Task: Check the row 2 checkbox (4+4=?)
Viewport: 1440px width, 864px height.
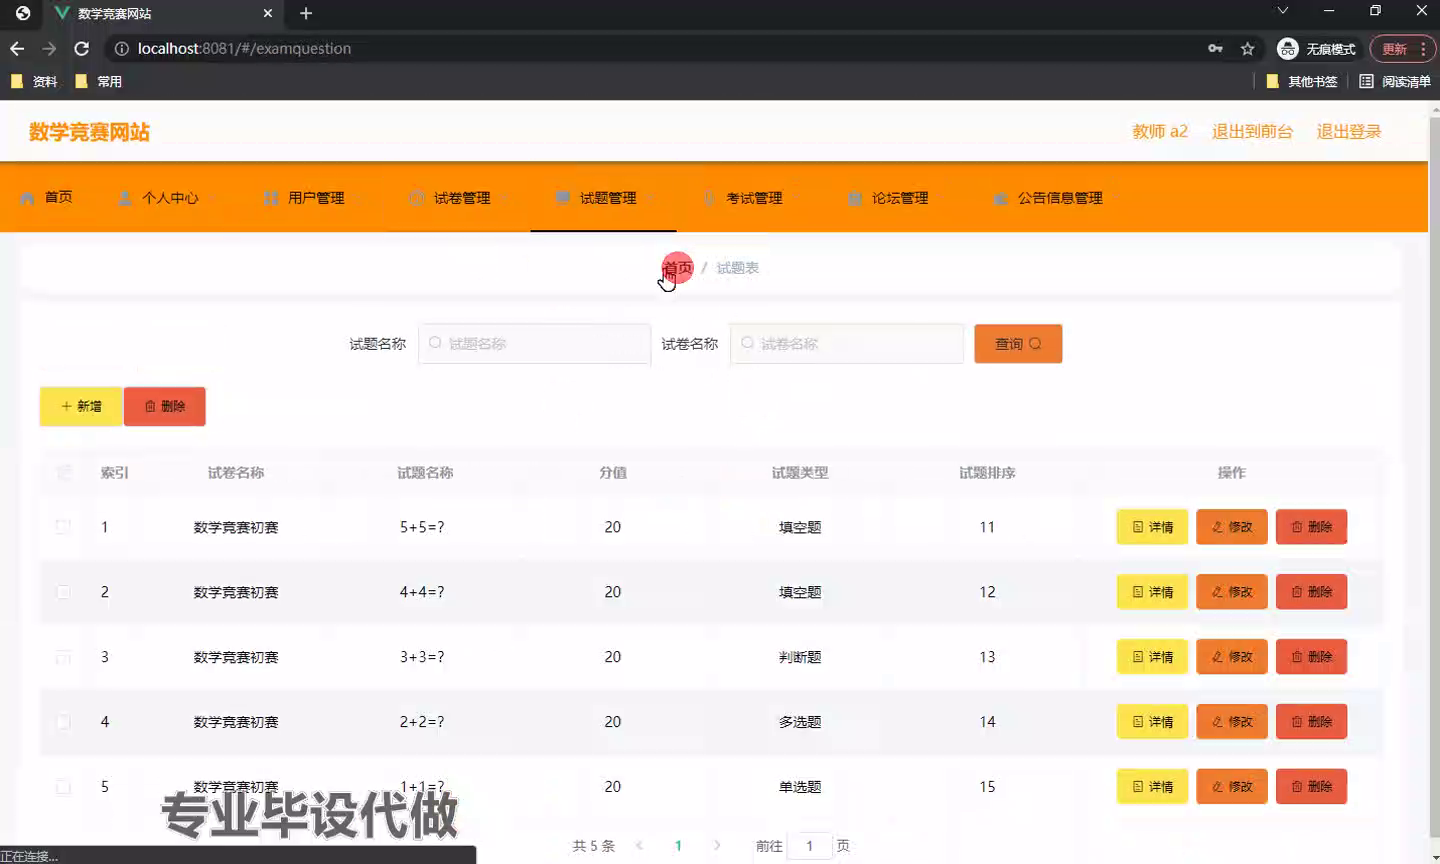Action: point(63,591)
